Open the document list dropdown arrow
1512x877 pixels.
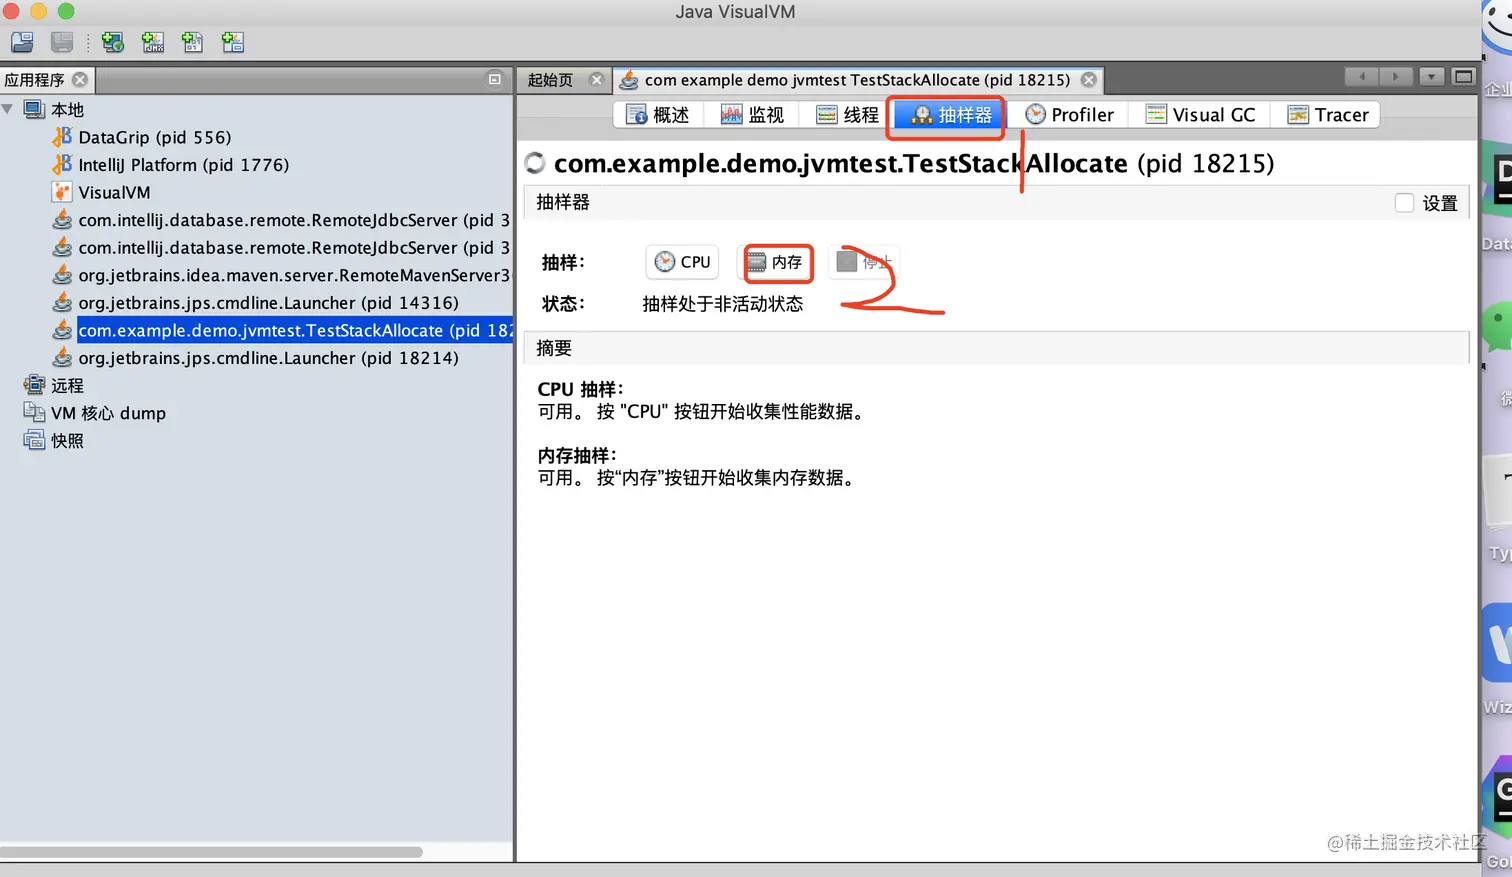pyautogui.click(x=1432, y=77)
